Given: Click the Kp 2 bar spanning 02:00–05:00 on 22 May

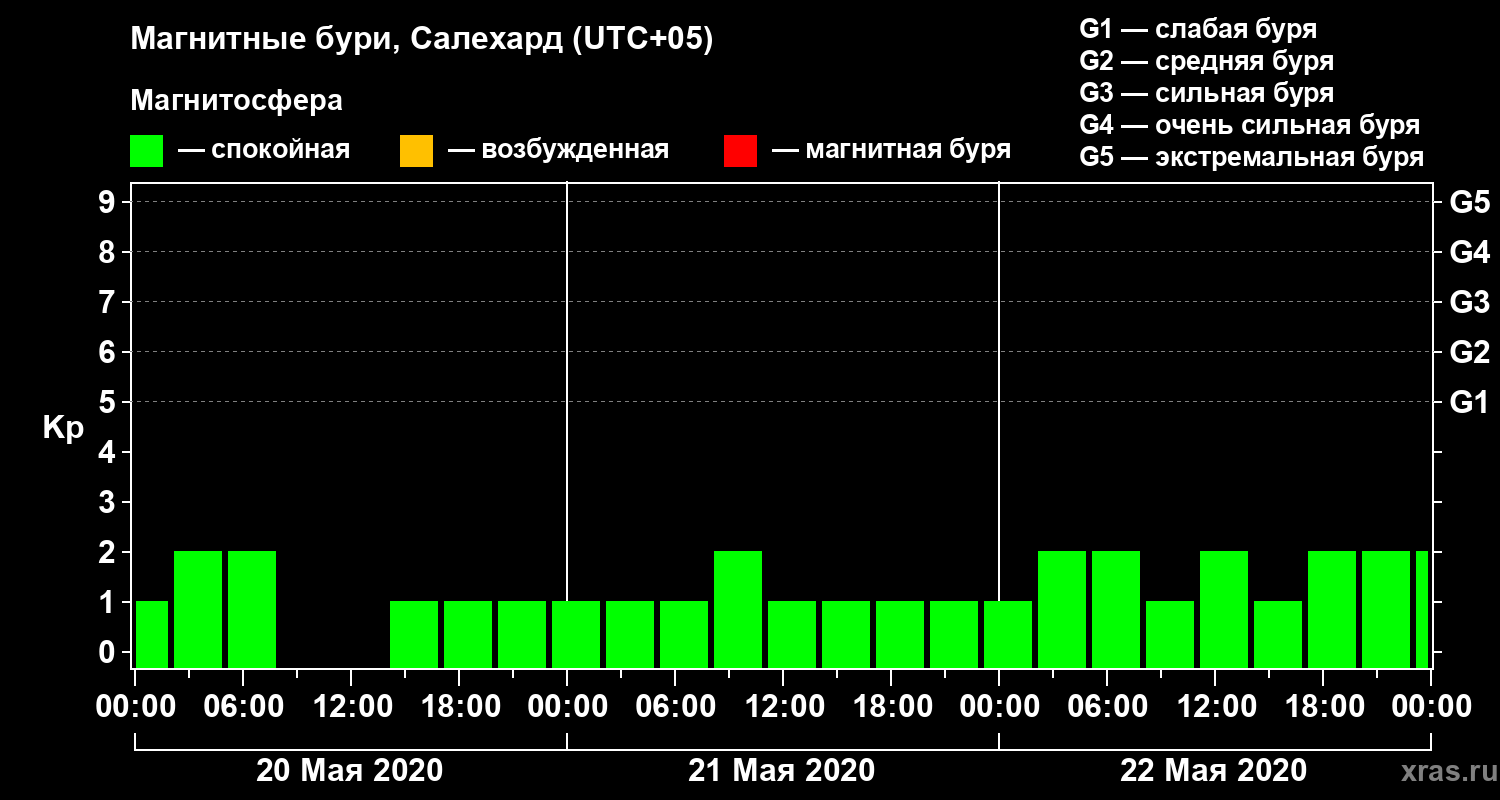Looking at the screenshot, I should point(1062,609).
